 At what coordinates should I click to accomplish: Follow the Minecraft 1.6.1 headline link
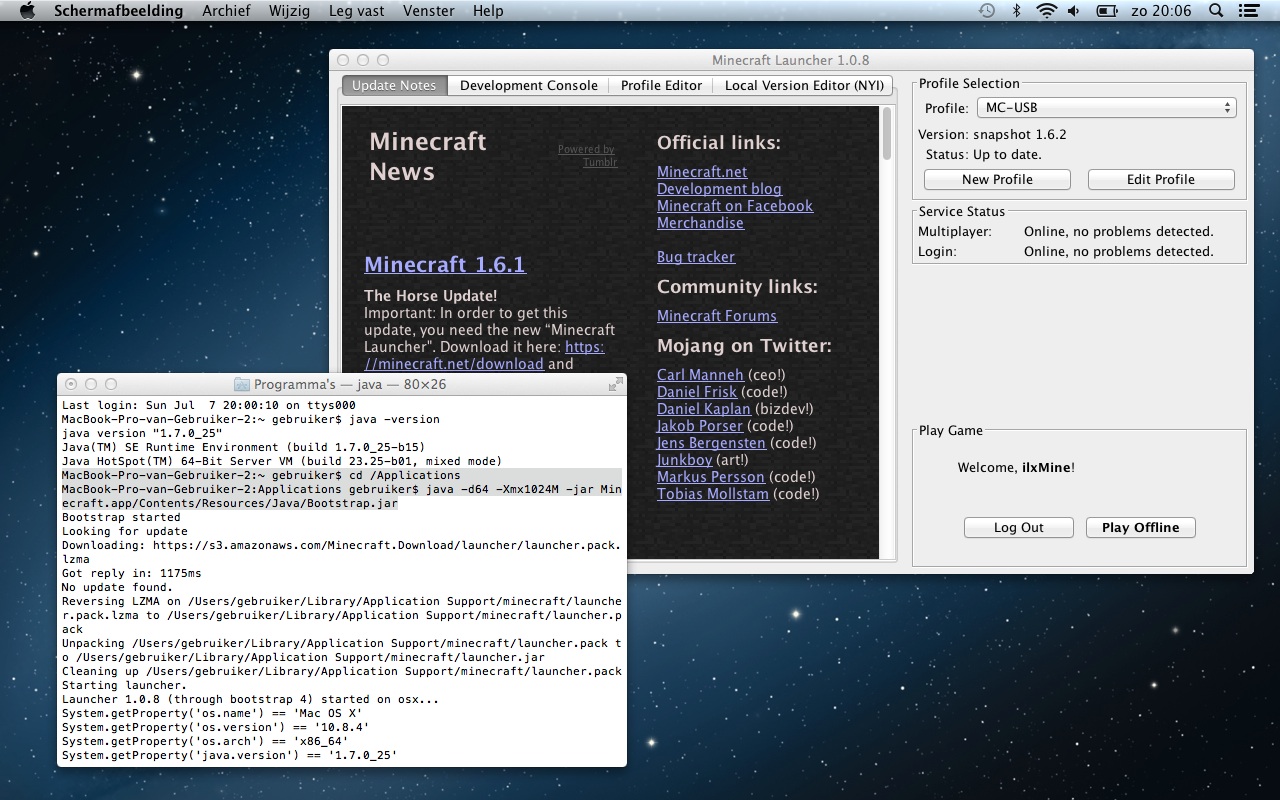point(444,265)
